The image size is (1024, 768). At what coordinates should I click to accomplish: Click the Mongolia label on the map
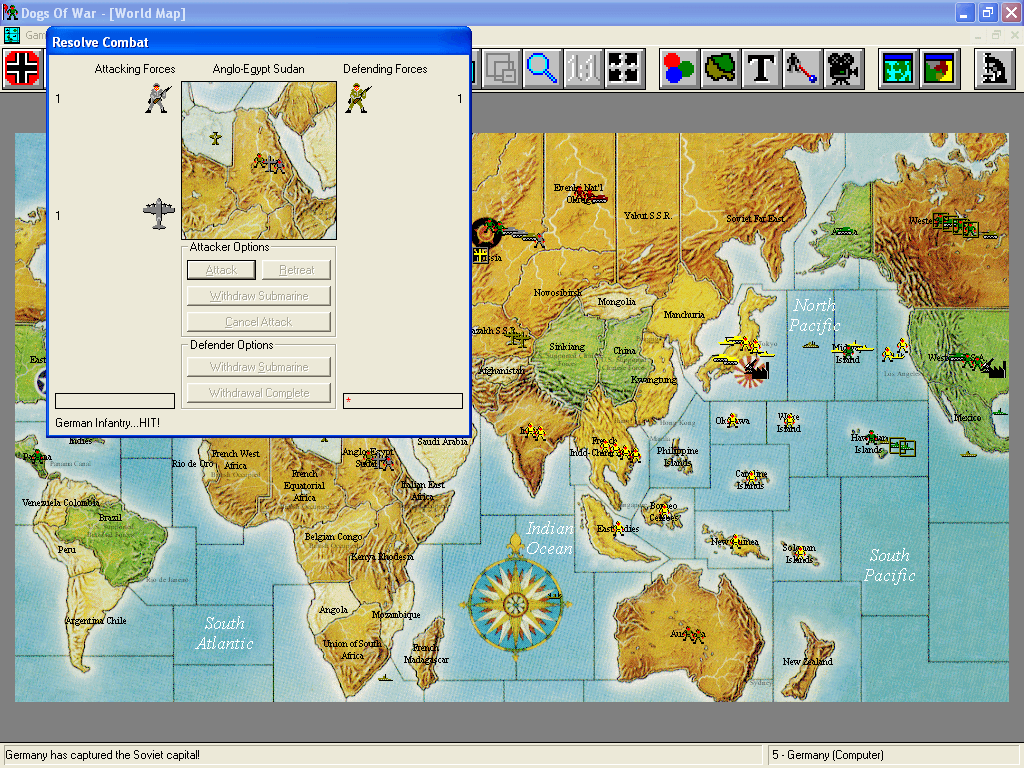(616, 302)
